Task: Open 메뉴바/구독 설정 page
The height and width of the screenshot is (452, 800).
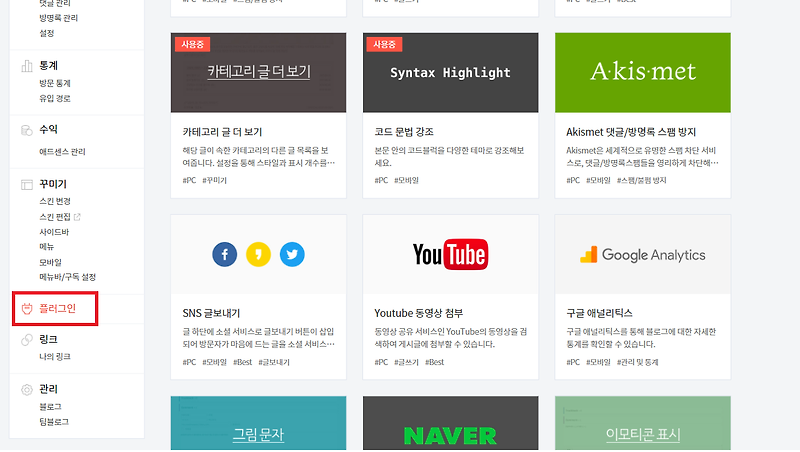Action: click(68, 277)
